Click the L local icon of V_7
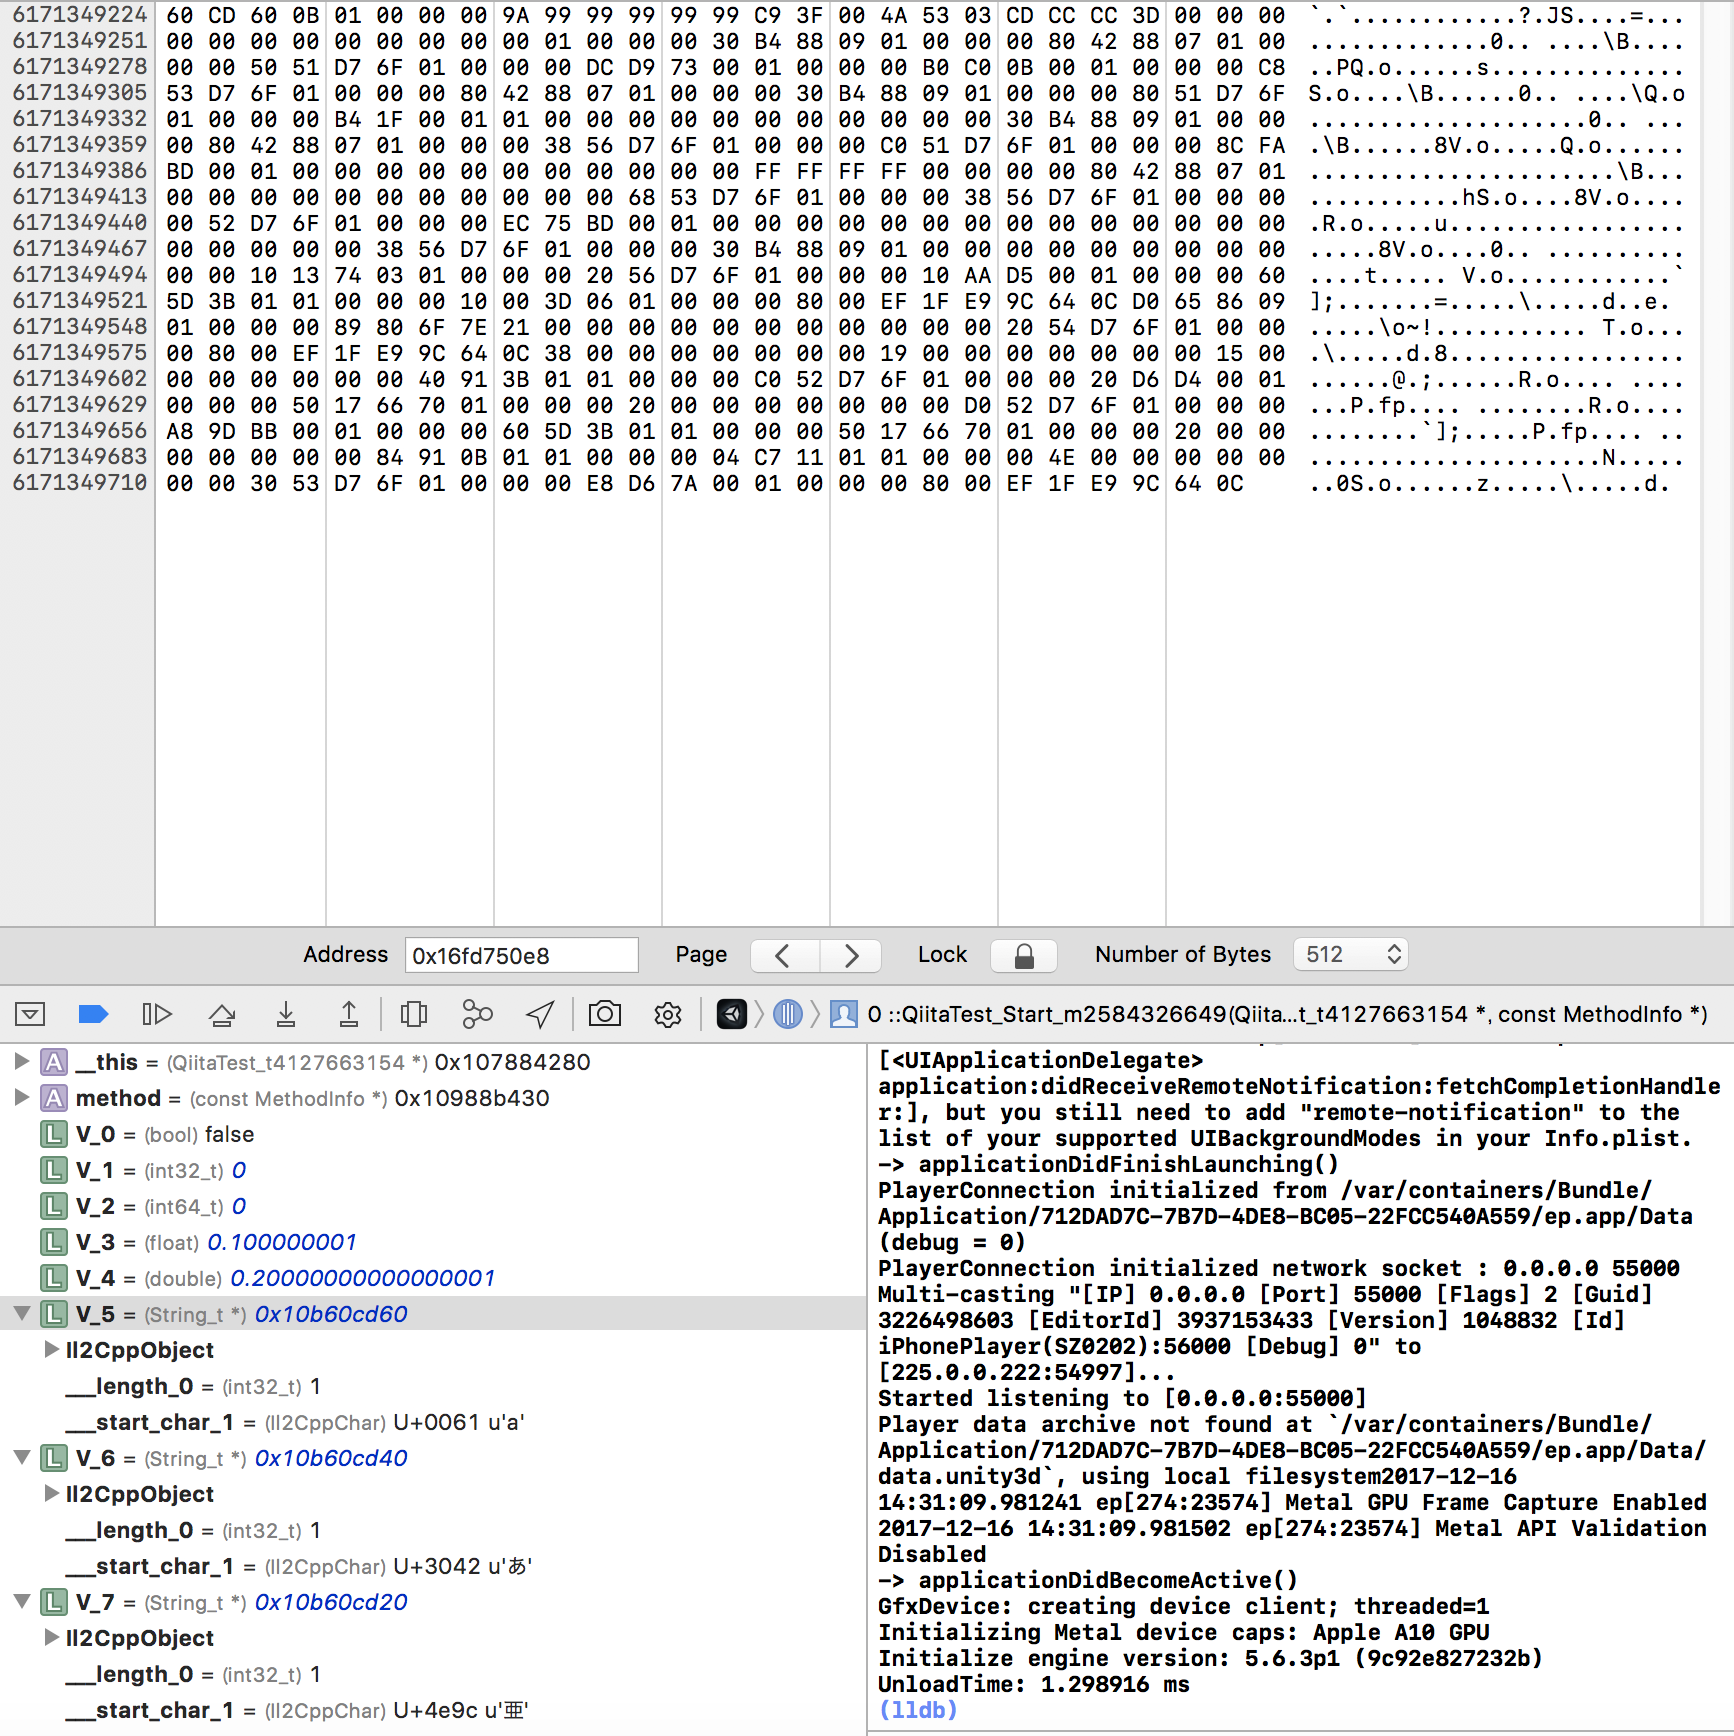Image resolution: width=1734 pixels, height=1736 pixels. [54, 1602]
